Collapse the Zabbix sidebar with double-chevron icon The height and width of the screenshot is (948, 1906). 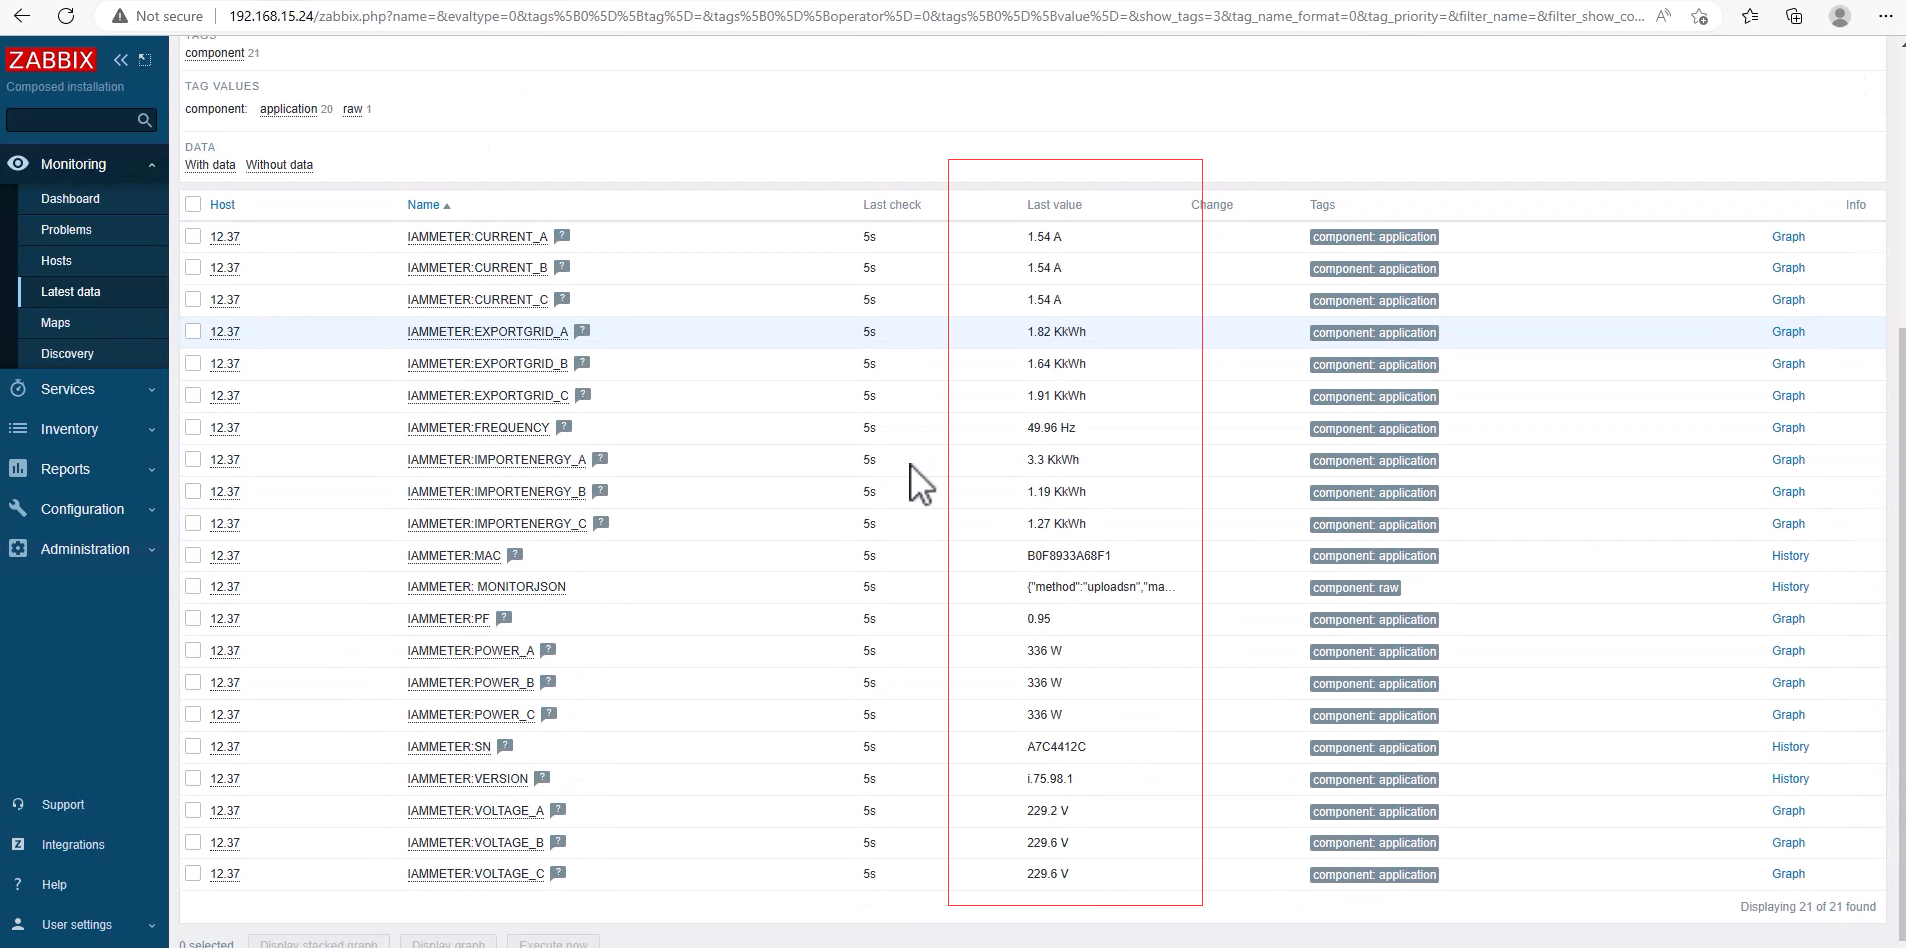pyautogui.click(x=121, y=60)
